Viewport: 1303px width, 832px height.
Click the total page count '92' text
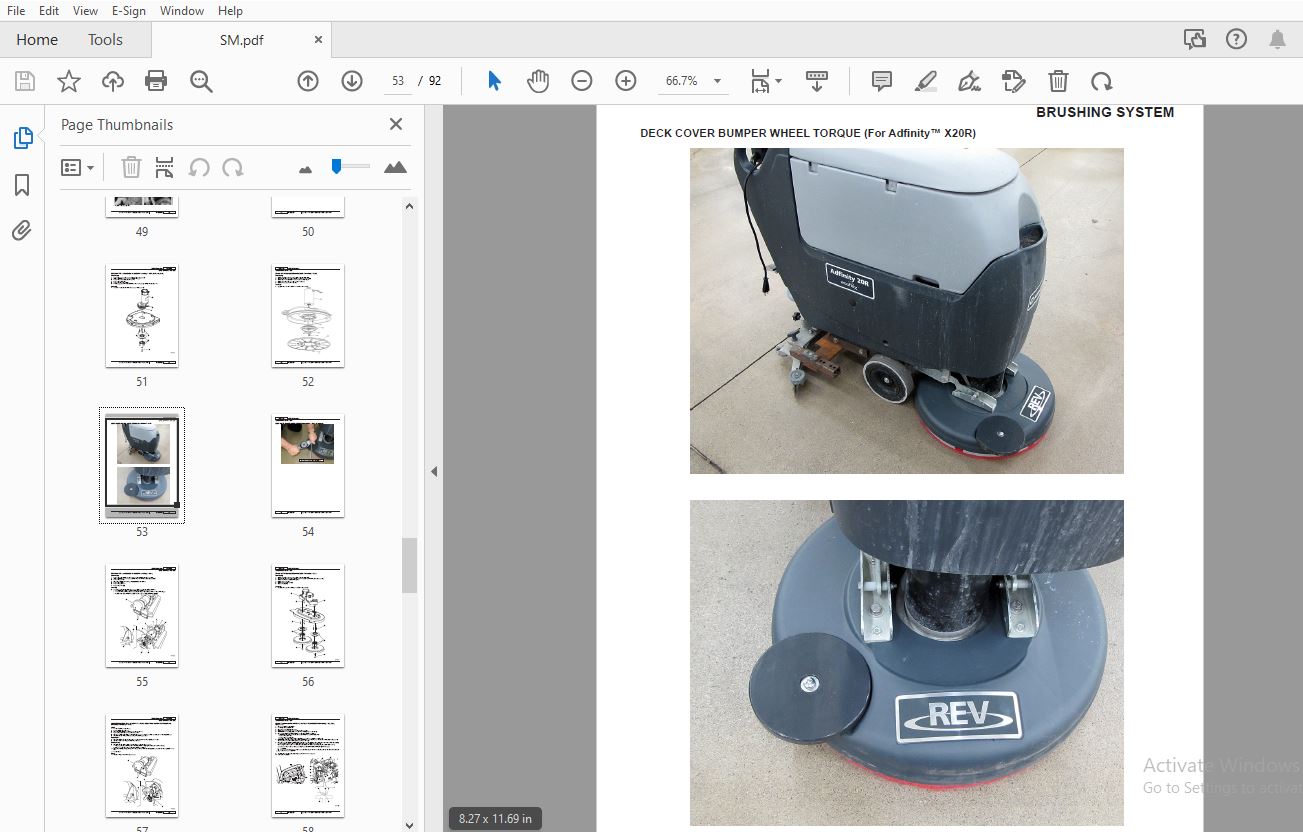(x=435, y=82)
